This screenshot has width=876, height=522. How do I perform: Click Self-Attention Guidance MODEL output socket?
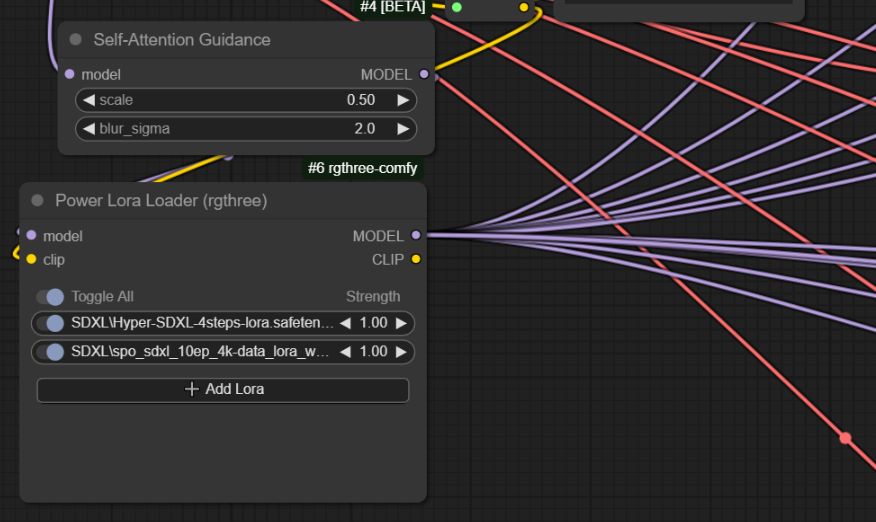coord(424,74)
